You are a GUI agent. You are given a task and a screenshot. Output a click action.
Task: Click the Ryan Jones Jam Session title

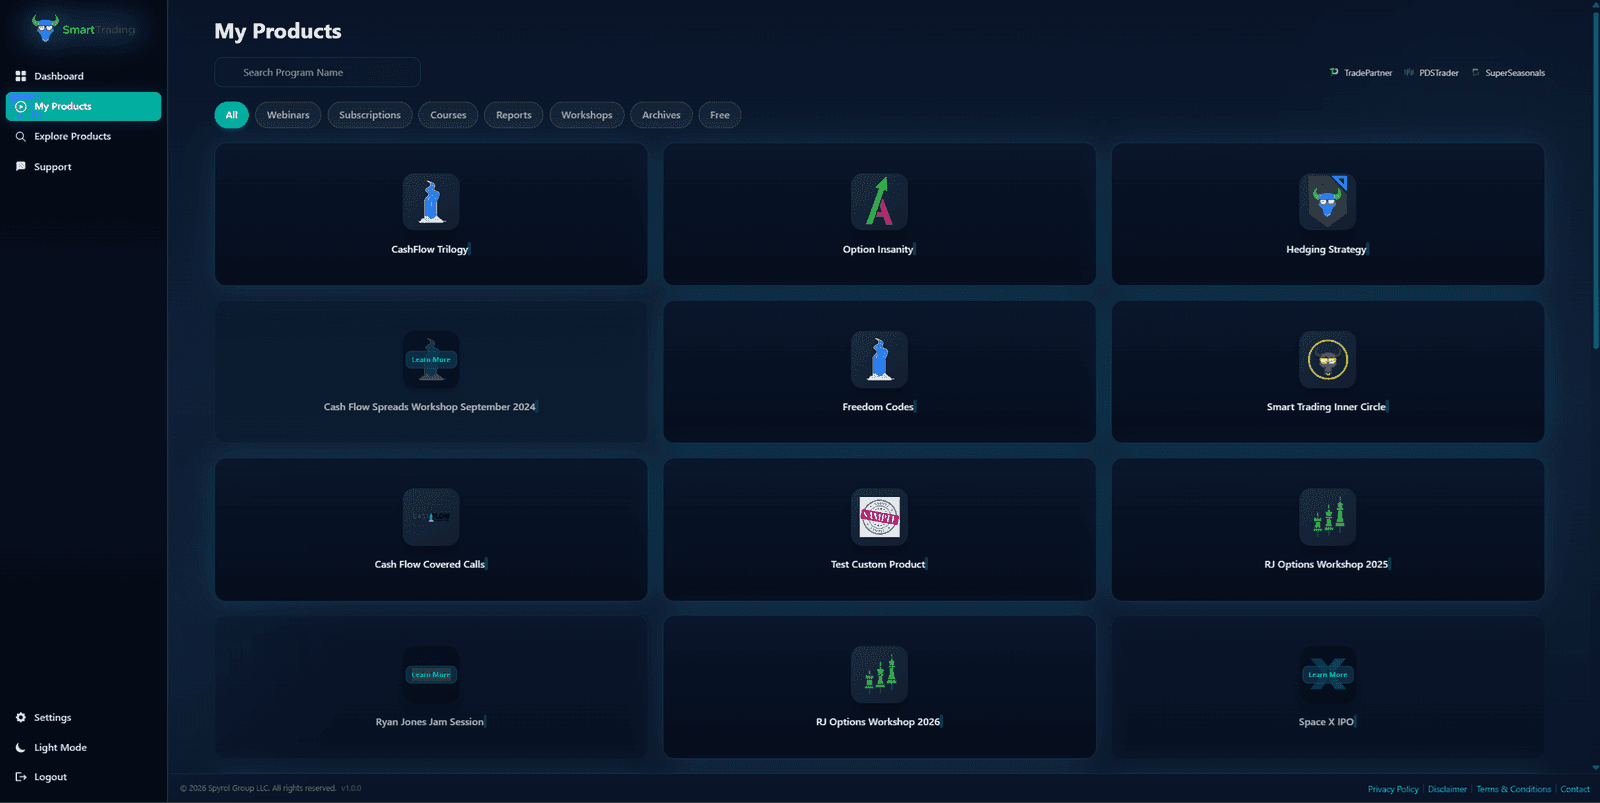point(430,722)
